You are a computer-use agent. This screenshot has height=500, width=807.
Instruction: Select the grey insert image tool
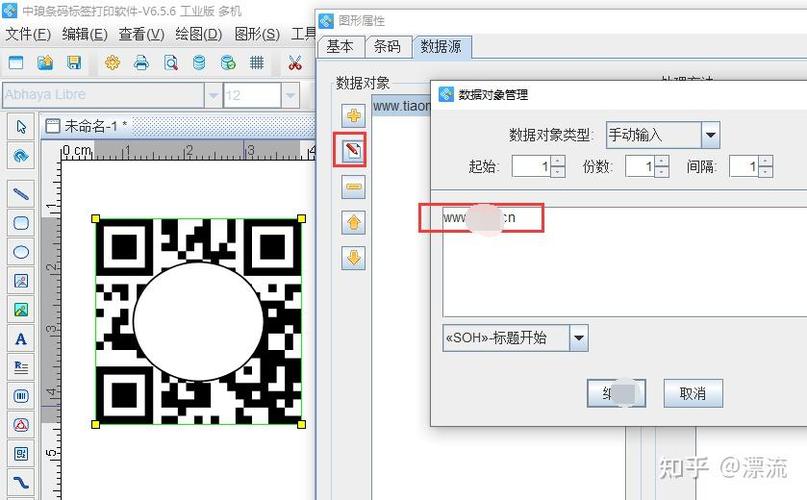(21, 281)
